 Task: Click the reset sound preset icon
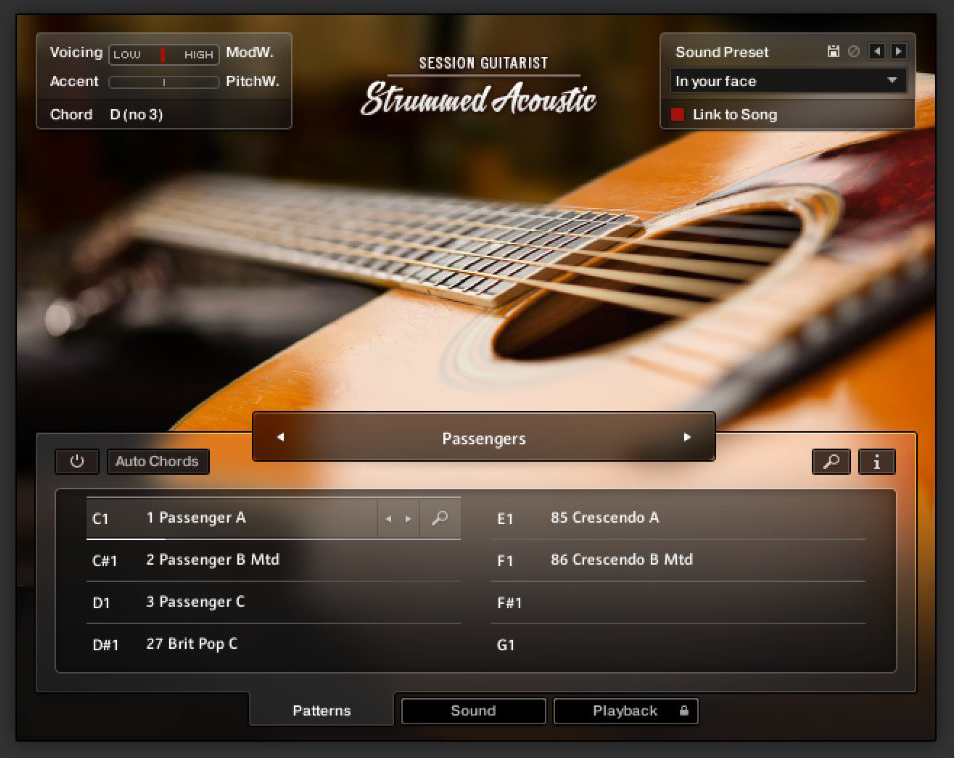point(853,51)
